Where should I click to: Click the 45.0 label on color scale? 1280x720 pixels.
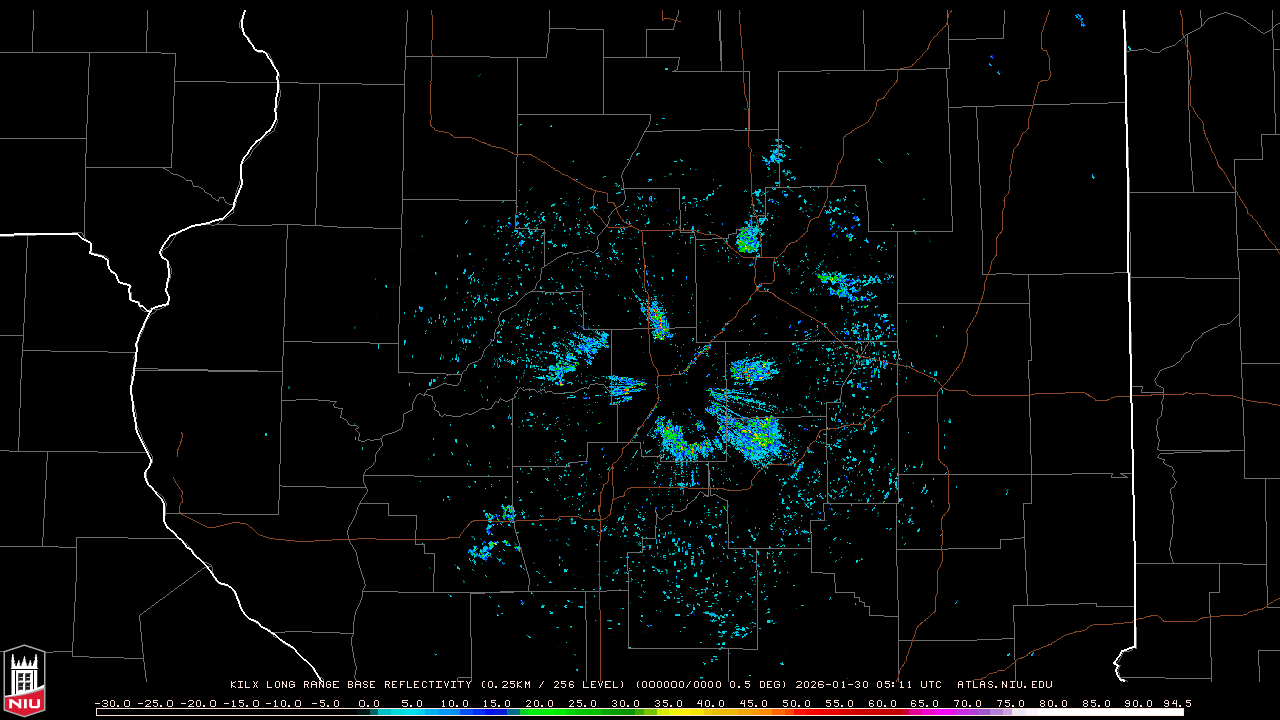pos(753,703)
